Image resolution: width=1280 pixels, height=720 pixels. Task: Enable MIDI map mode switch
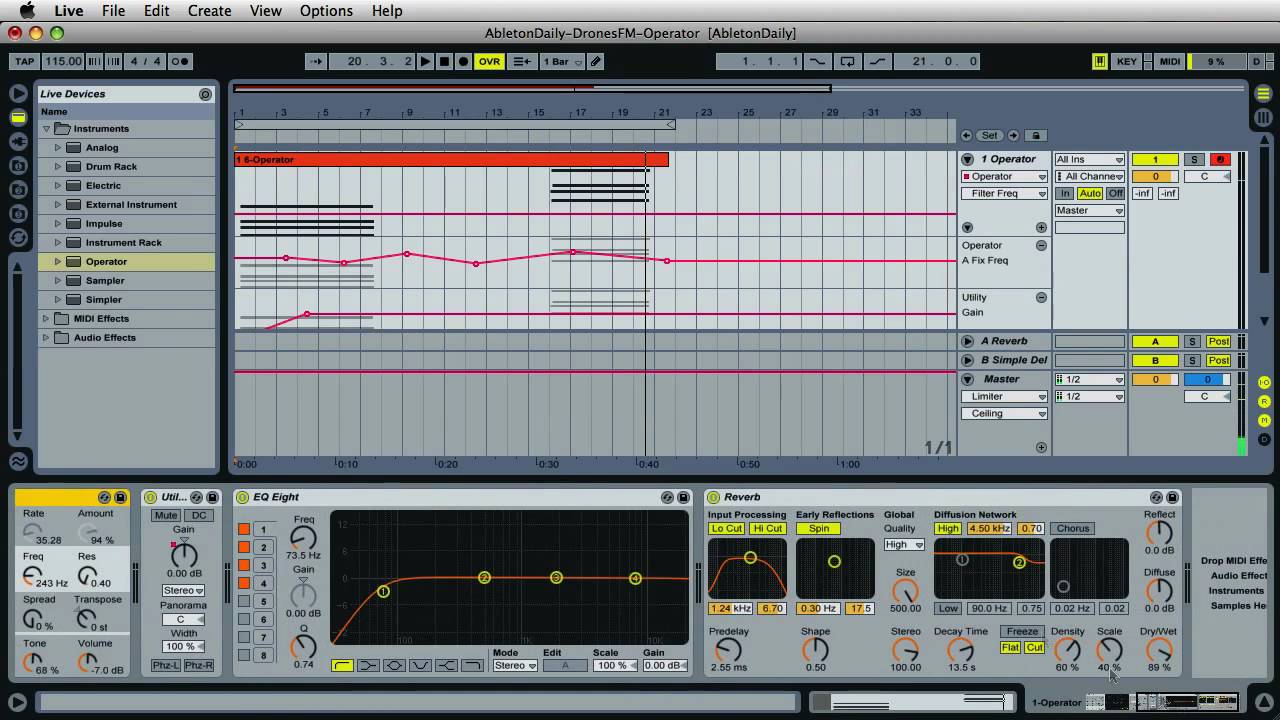coord(1169,61)
